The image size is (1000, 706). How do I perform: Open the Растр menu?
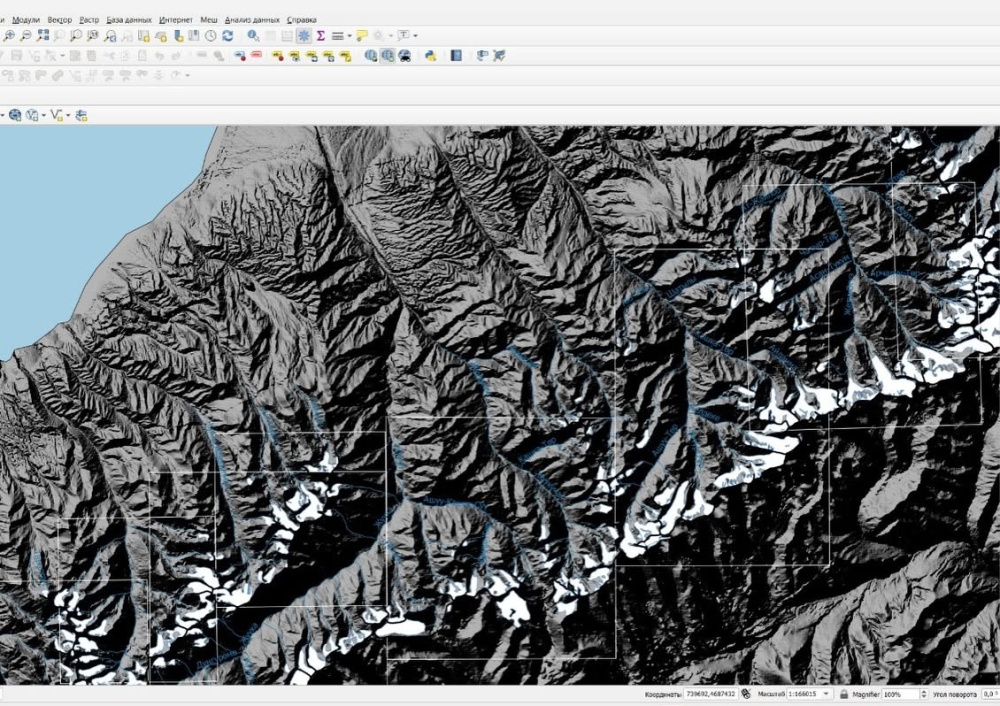point(89,20)
